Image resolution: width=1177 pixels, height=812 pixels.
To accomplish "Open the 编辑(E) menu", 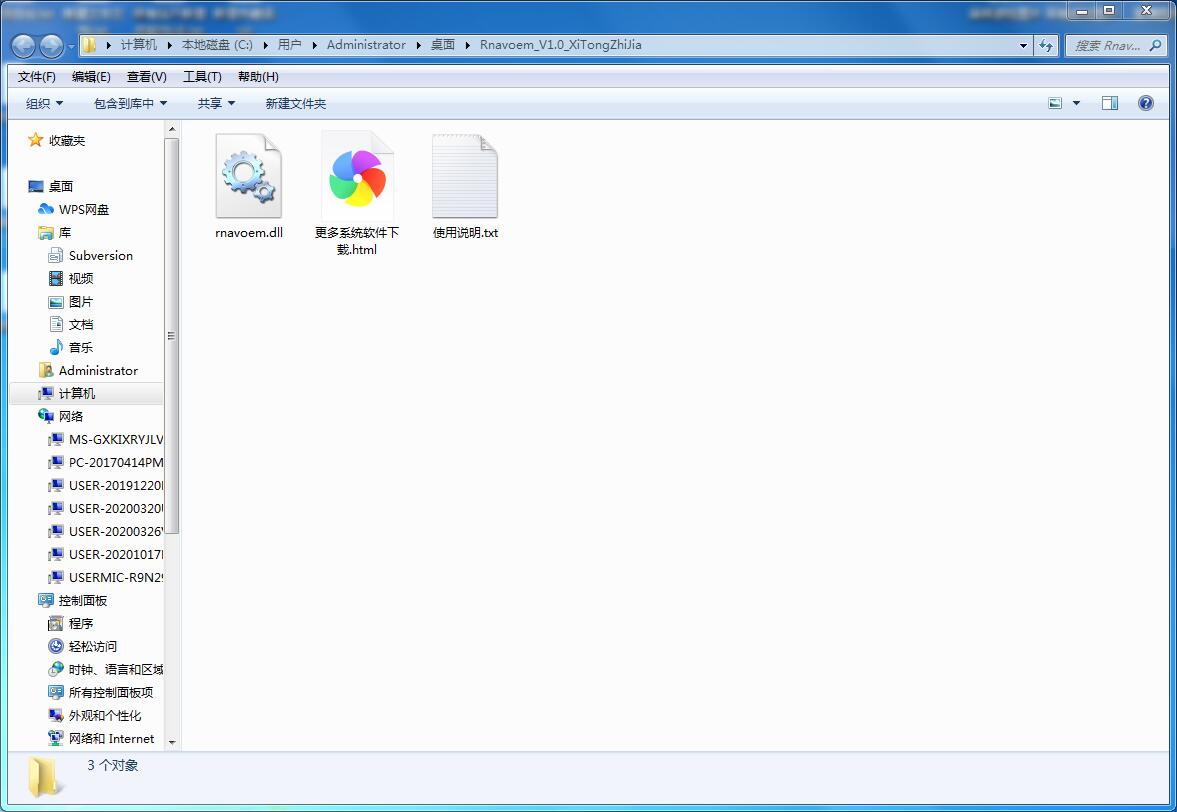I will pos(91,77).
